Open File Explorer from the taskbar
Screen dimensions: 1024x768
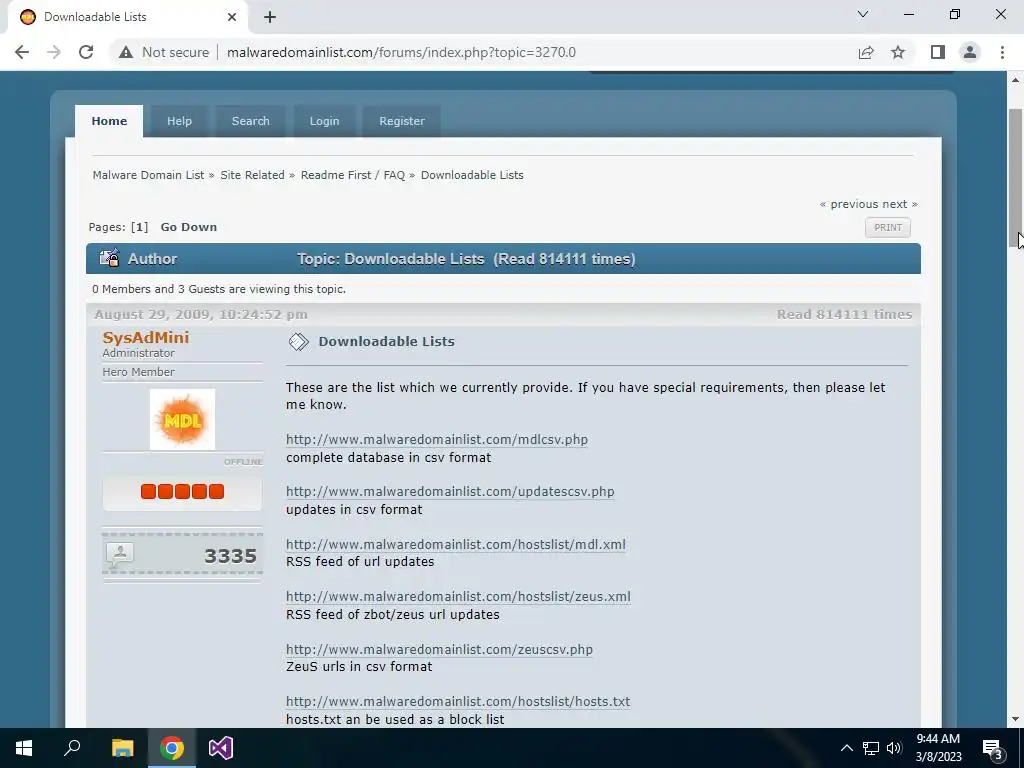tap(122, 748)
